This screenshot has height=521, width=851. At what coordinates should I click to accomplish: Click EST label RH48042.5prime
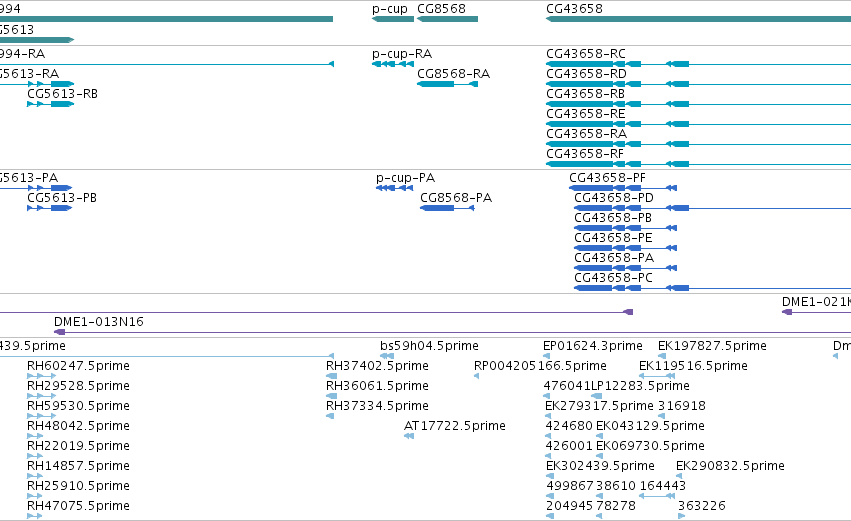coord(78,427)
